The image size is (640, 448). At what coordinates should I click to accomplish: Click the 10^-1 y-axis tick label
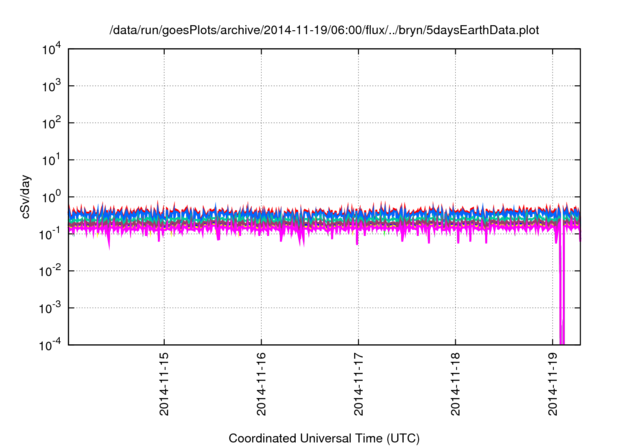[49, 234]
